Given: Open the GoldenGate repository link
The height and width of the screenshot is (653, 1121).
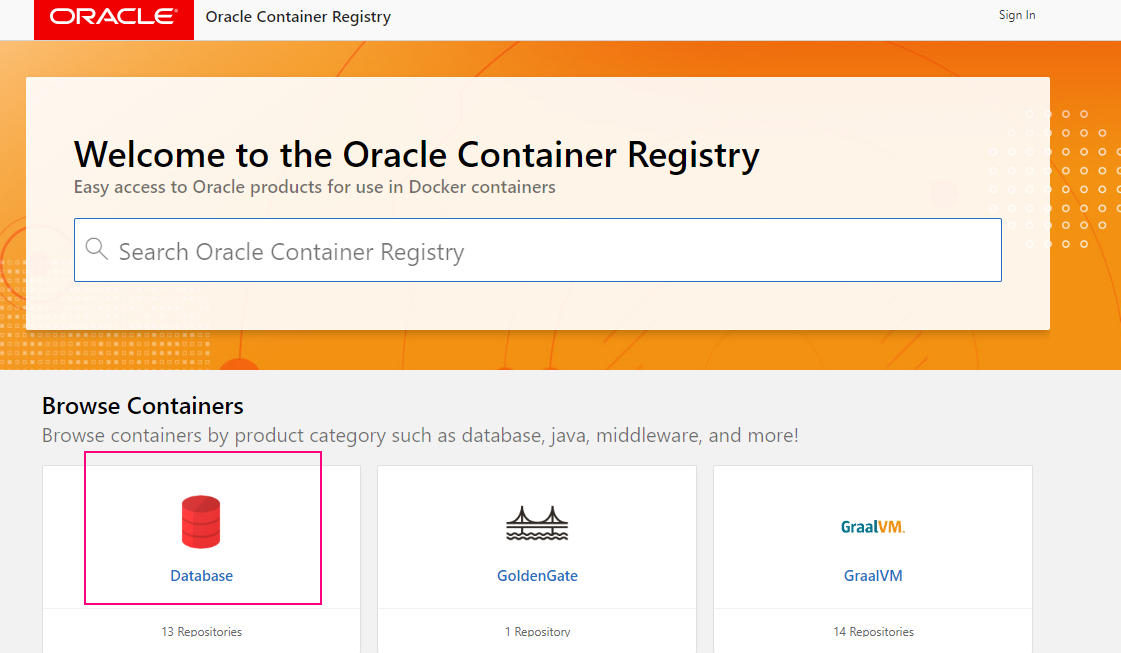Looking at the screenshot, I should tap(537, 575).
